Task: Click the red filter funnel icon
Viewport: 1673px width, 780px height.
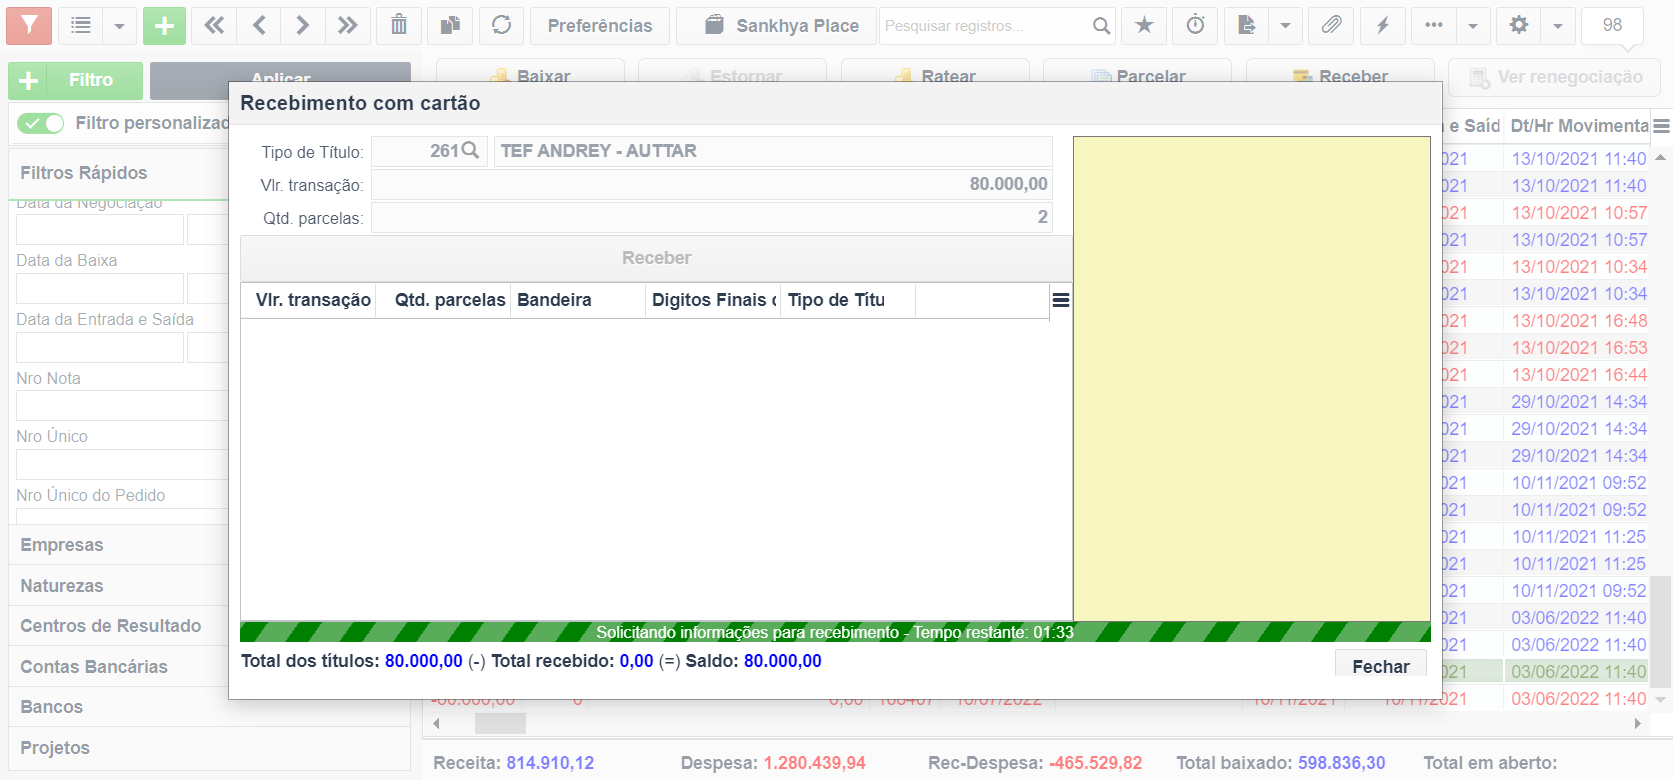Action: point(29,25)
